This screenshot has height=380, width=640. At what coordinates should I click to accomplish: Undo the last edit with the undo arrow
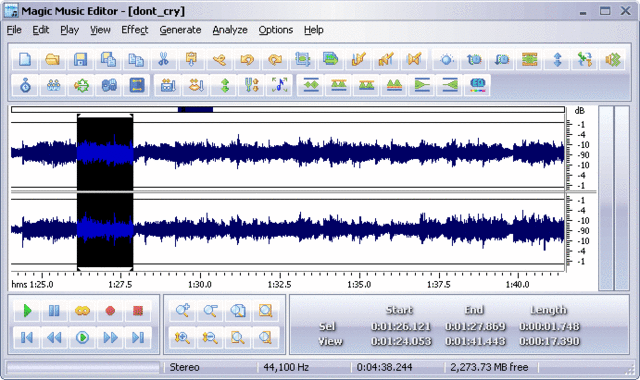point(247,60)
